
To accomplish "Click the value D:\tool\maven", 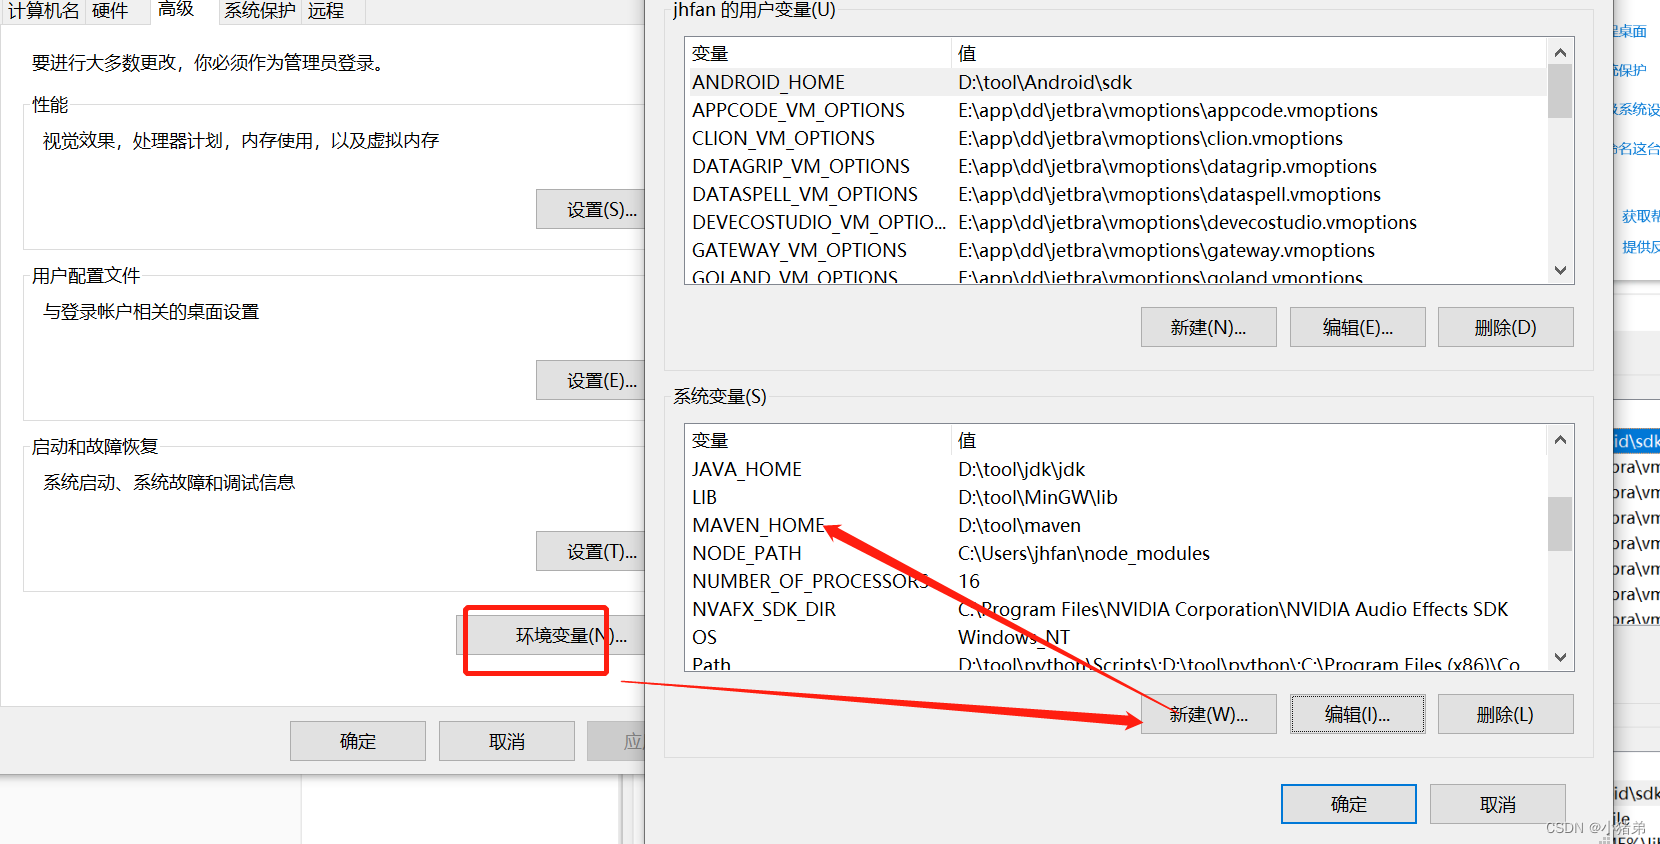I will [x=1019, y=525].
